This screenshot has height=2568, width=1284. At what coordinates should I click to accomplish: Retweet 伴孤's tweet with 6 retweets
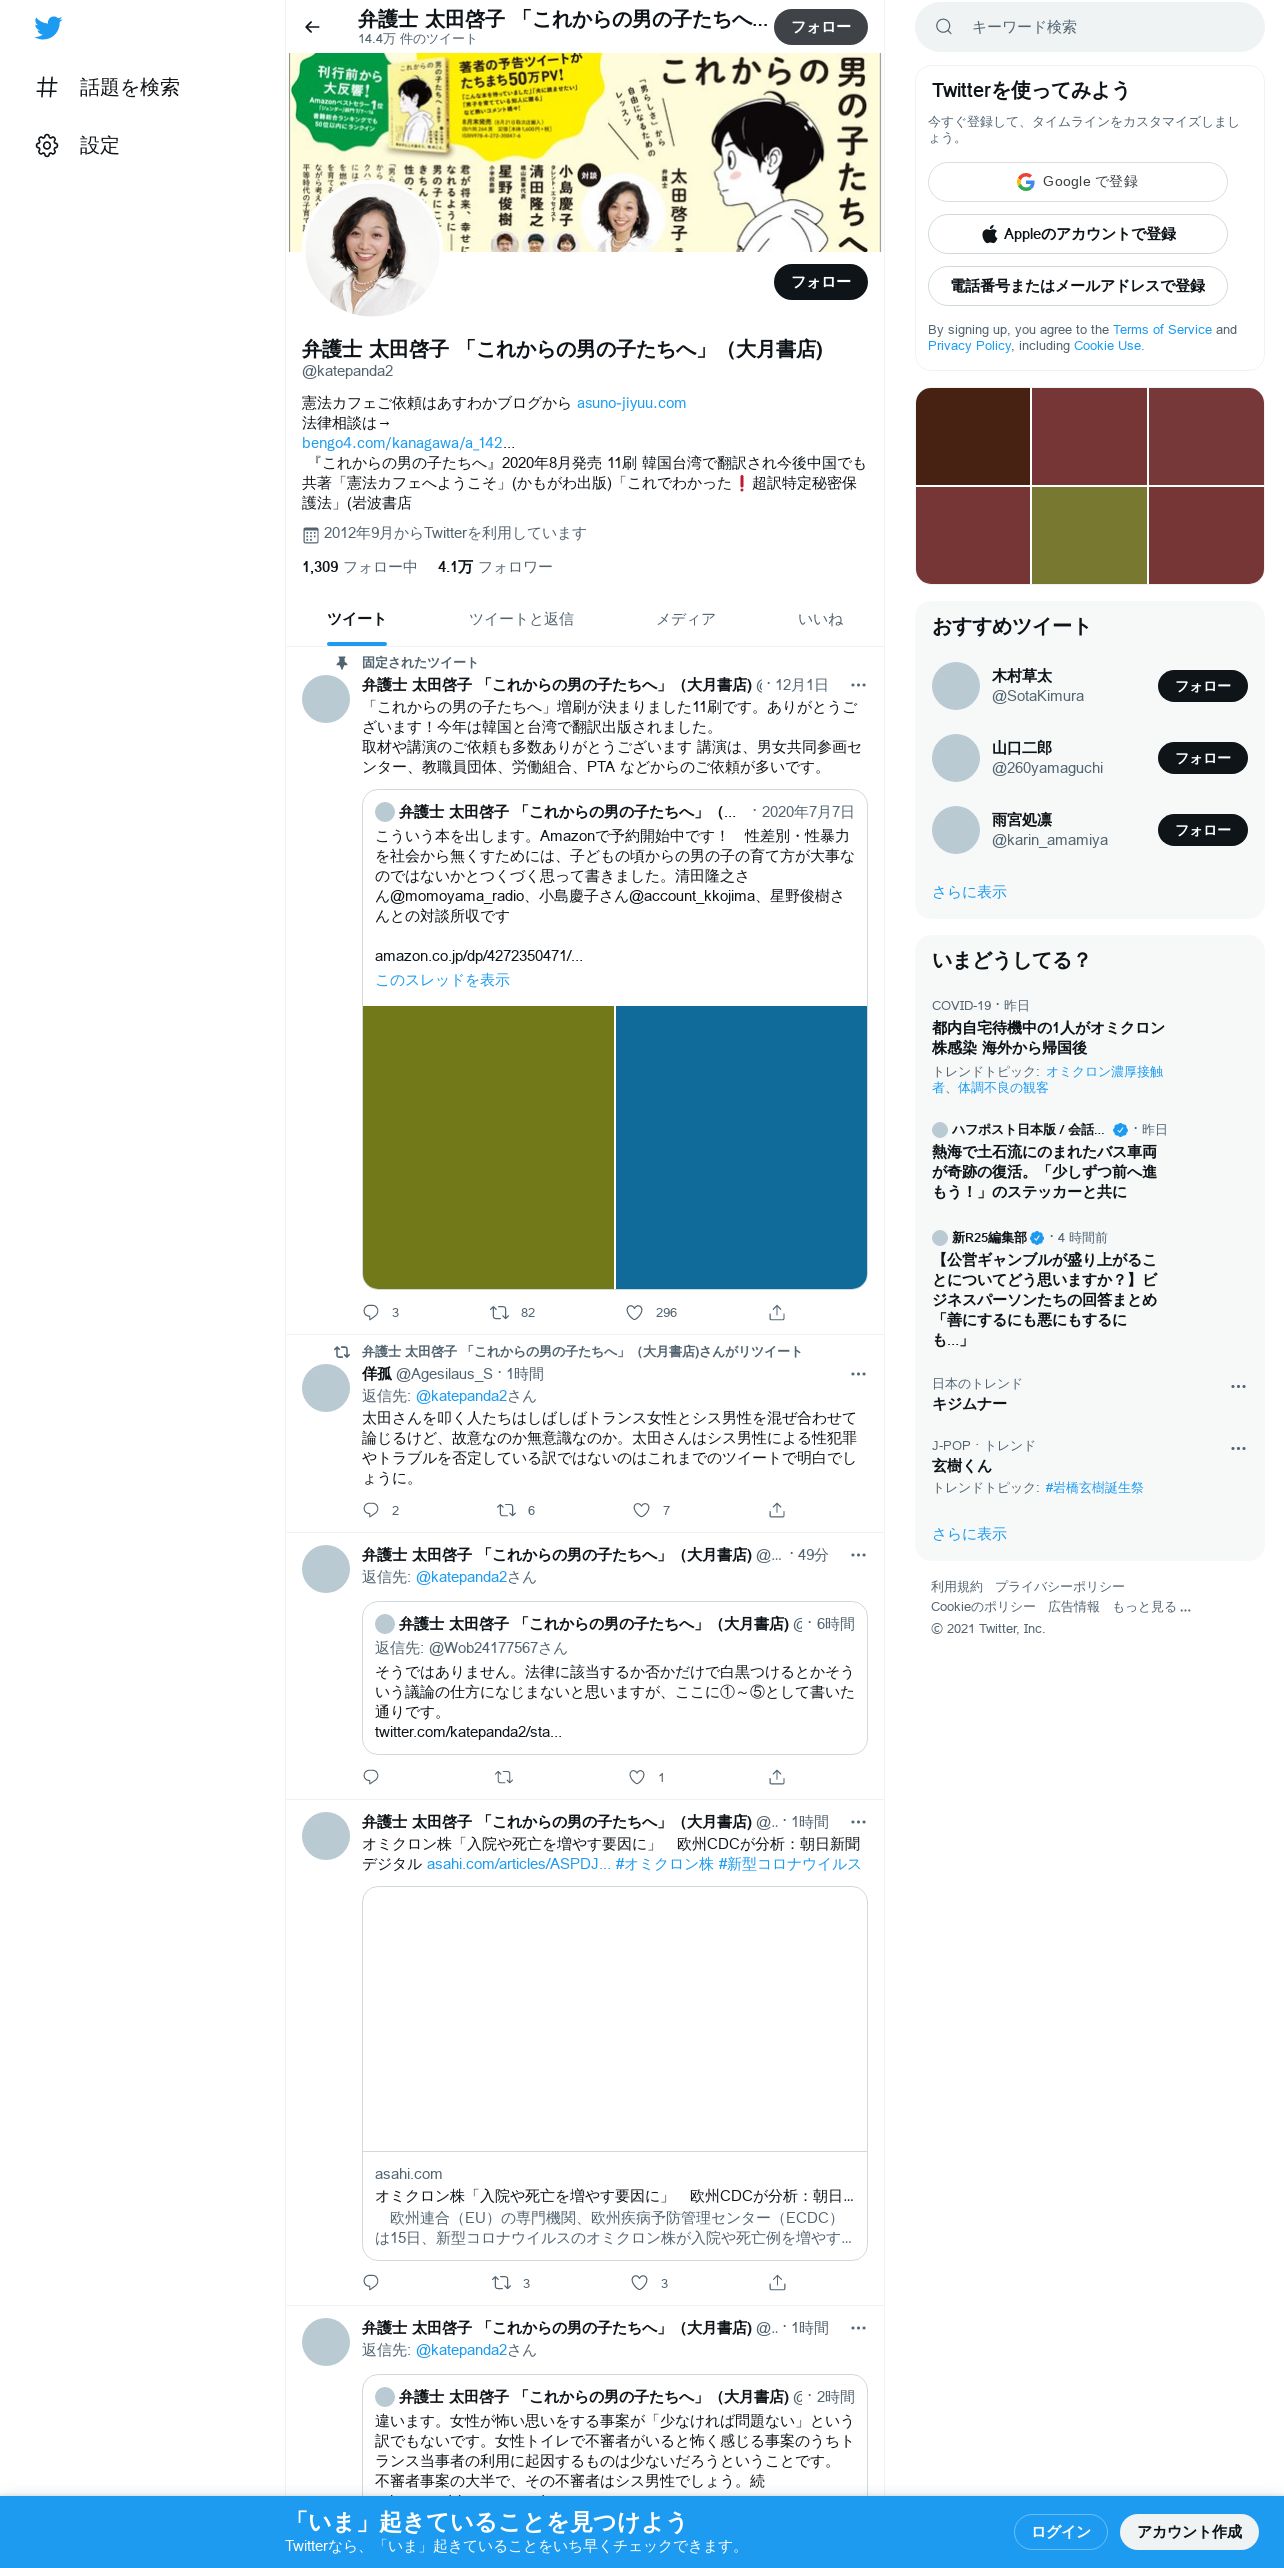(x=506, y=1510)
